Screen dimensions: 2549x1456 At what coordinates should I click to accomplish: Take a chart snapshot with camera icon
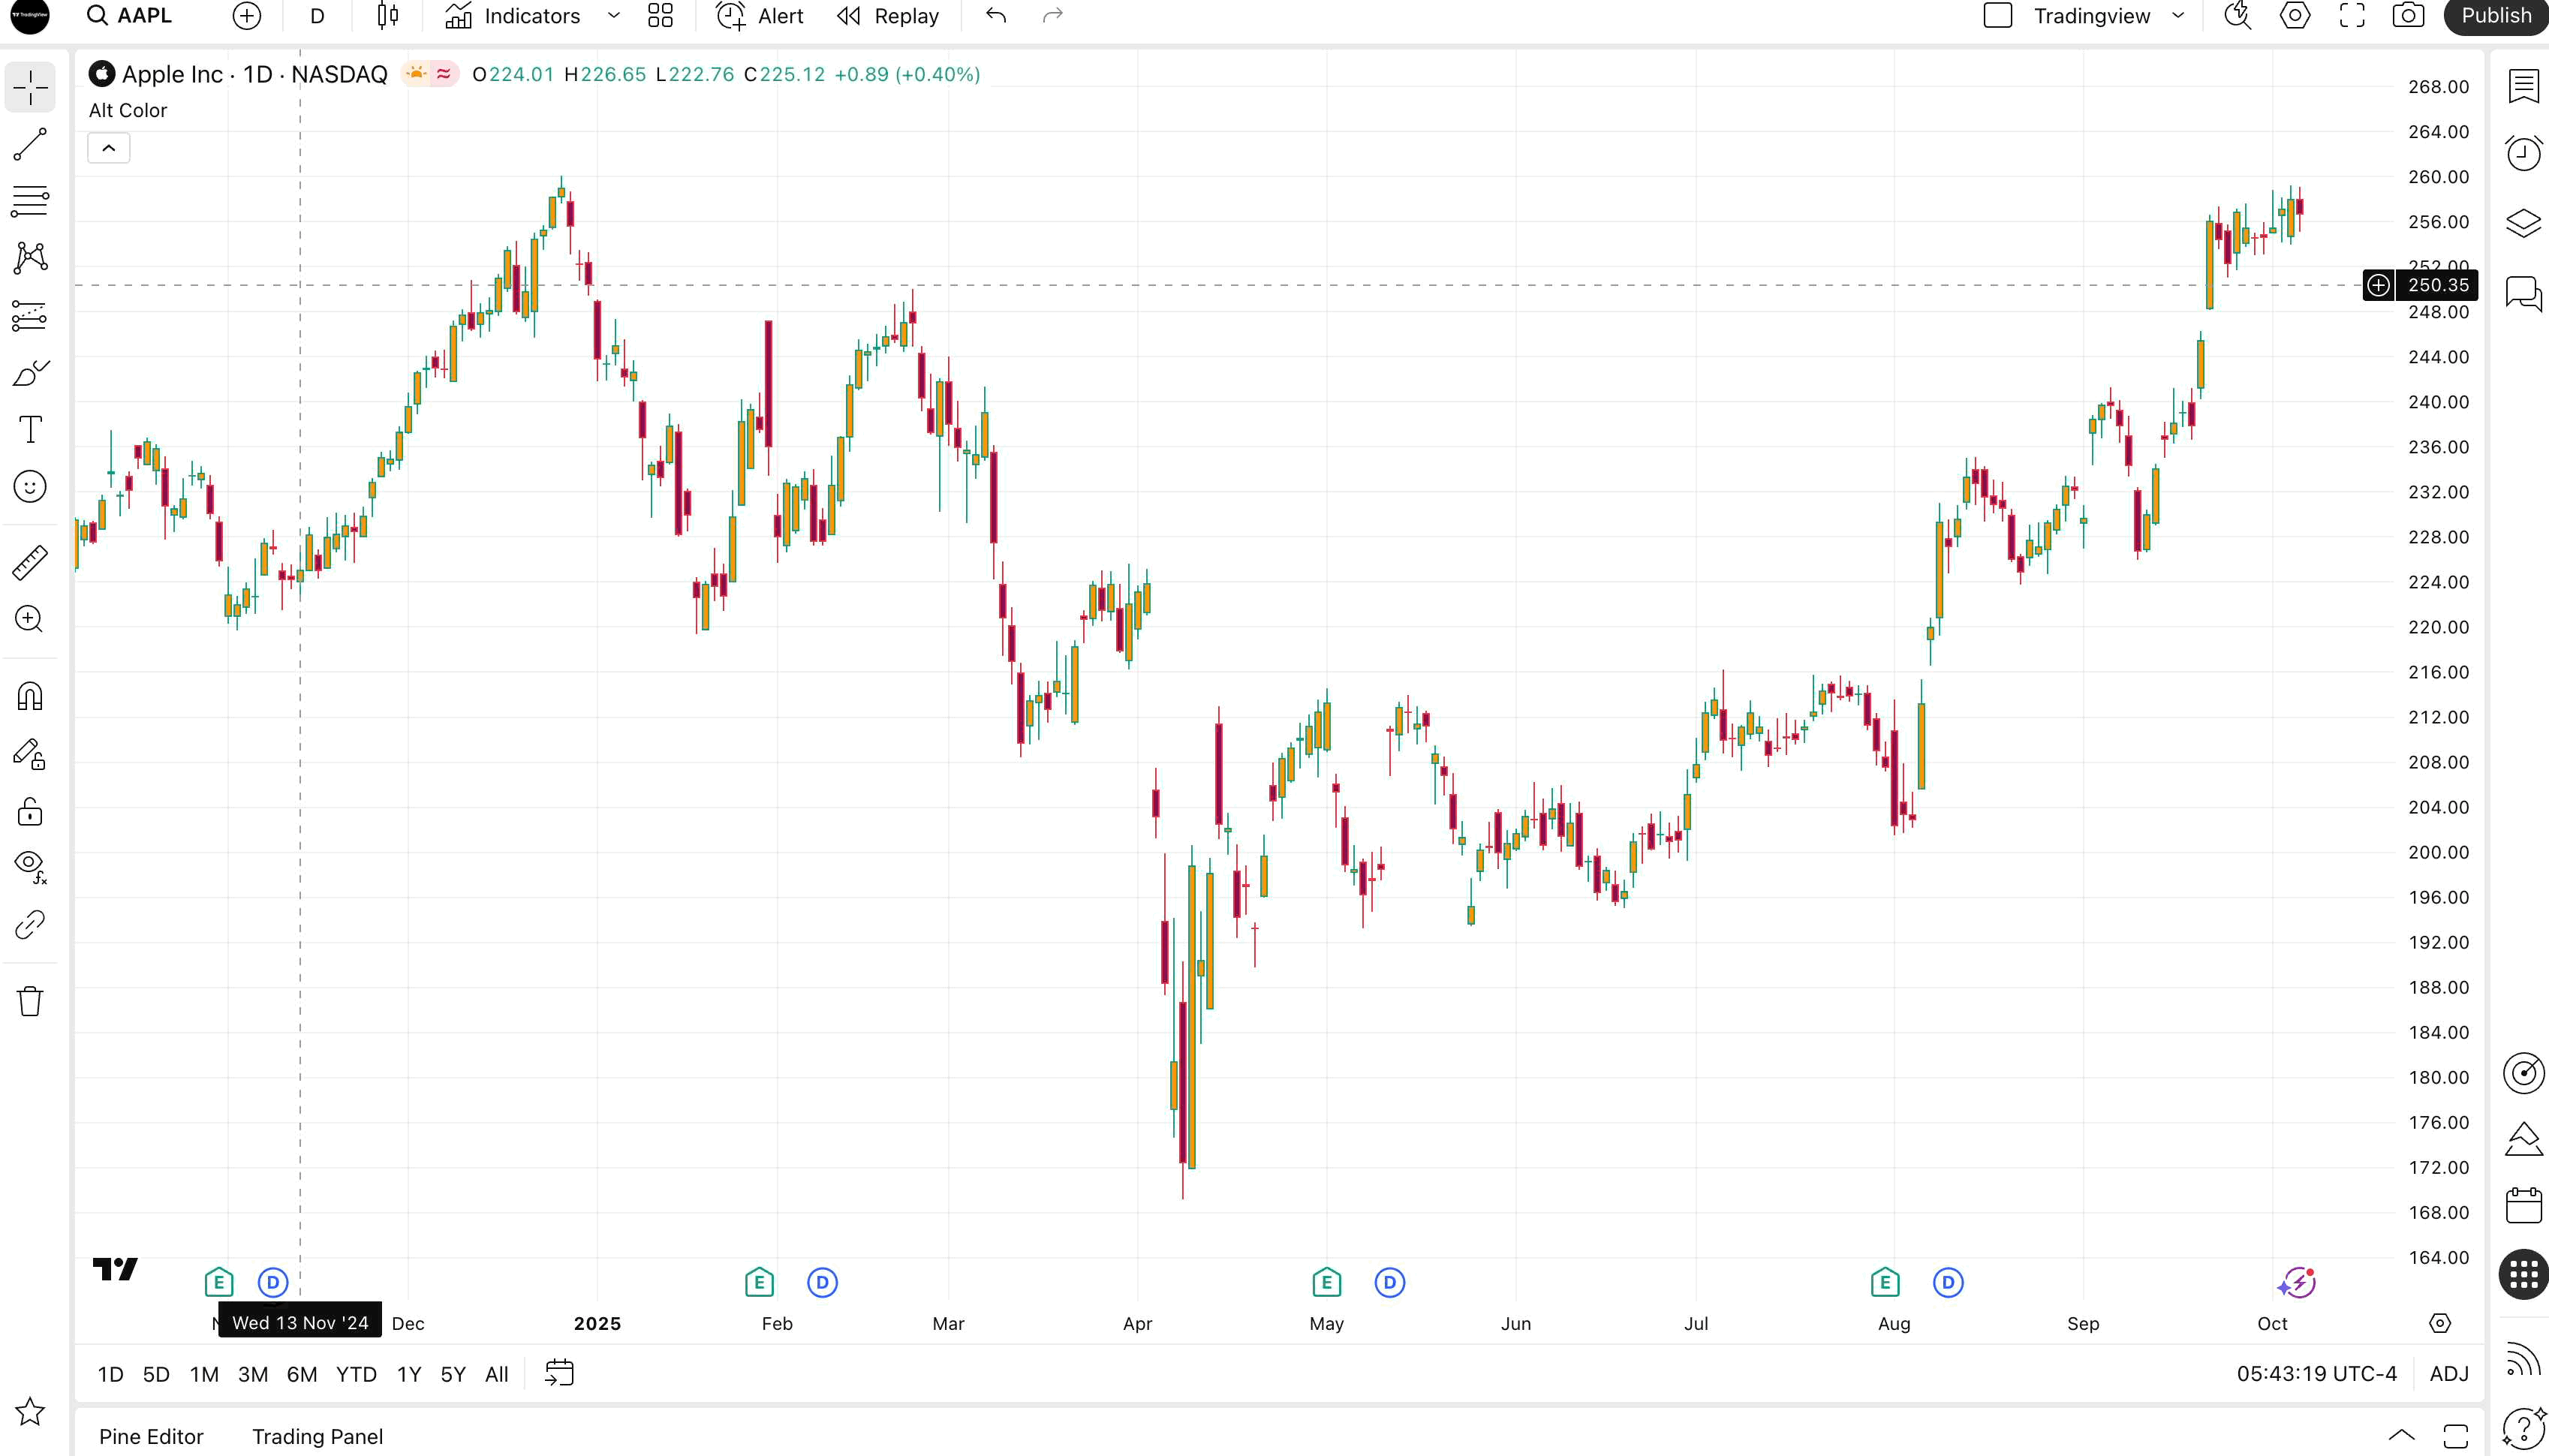coord(2408,16)
